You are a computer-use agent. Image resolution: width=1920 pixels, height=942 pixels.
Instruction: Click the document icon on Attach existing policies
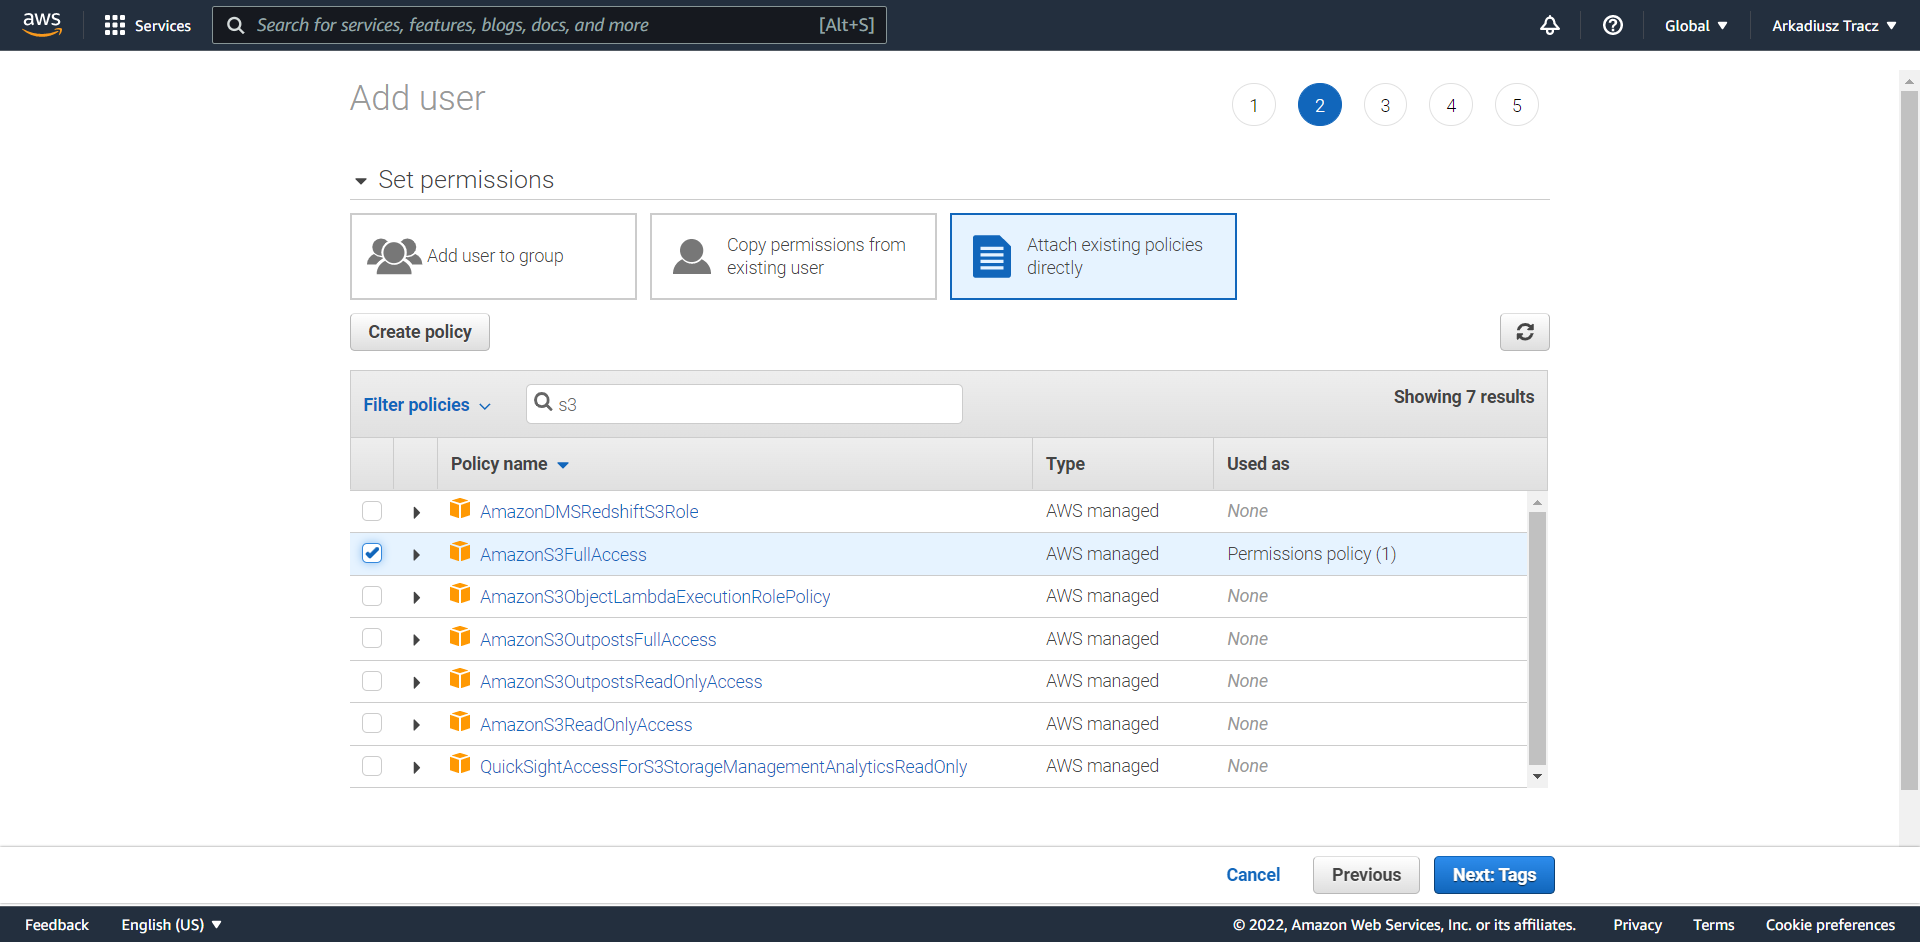[992, 256]
